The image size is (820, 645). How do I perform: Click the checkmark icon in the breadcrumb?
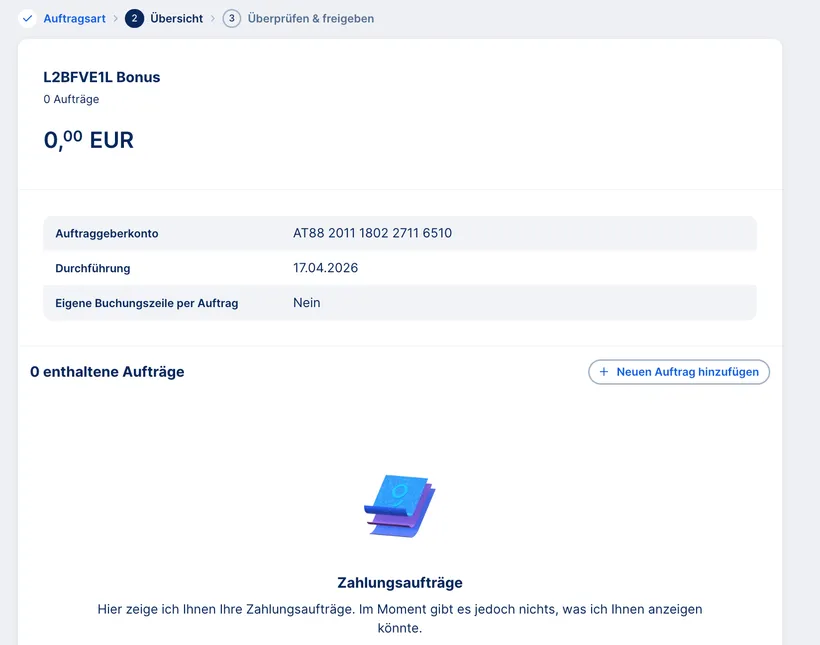pos(26,17)
